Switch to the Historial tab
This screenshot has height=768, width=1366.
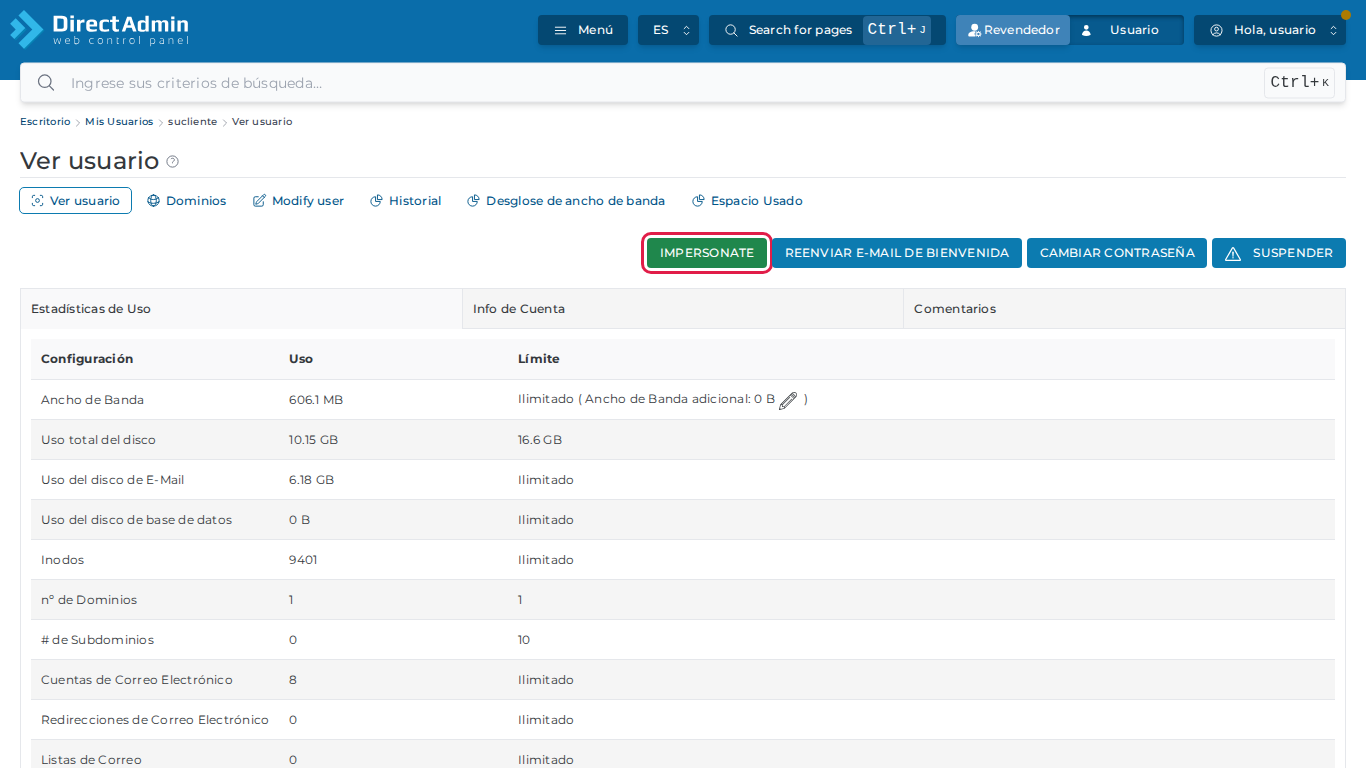(x=405, y=201)
